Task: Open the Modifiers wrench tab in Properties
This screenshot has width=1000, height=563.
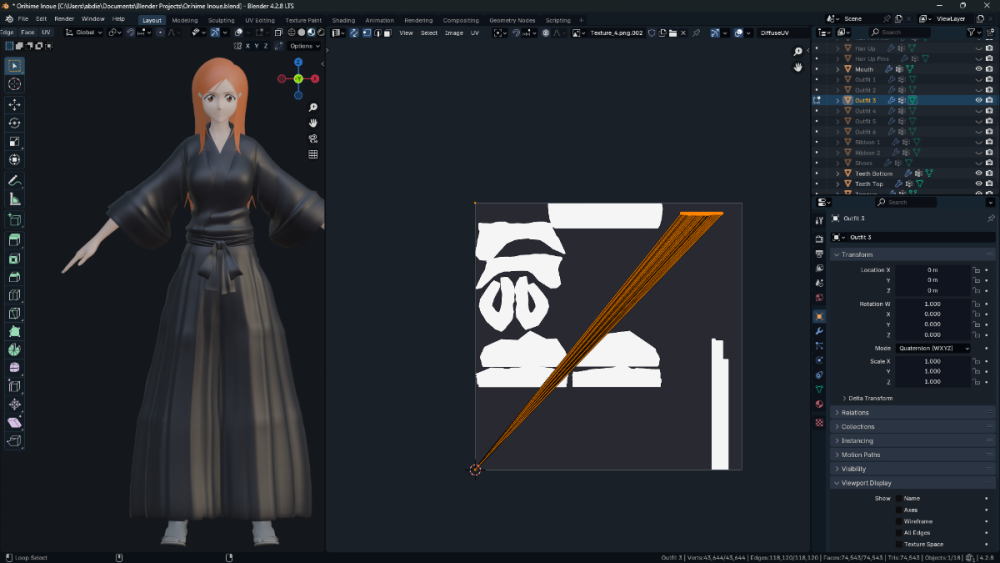Action: pos(819,330)
